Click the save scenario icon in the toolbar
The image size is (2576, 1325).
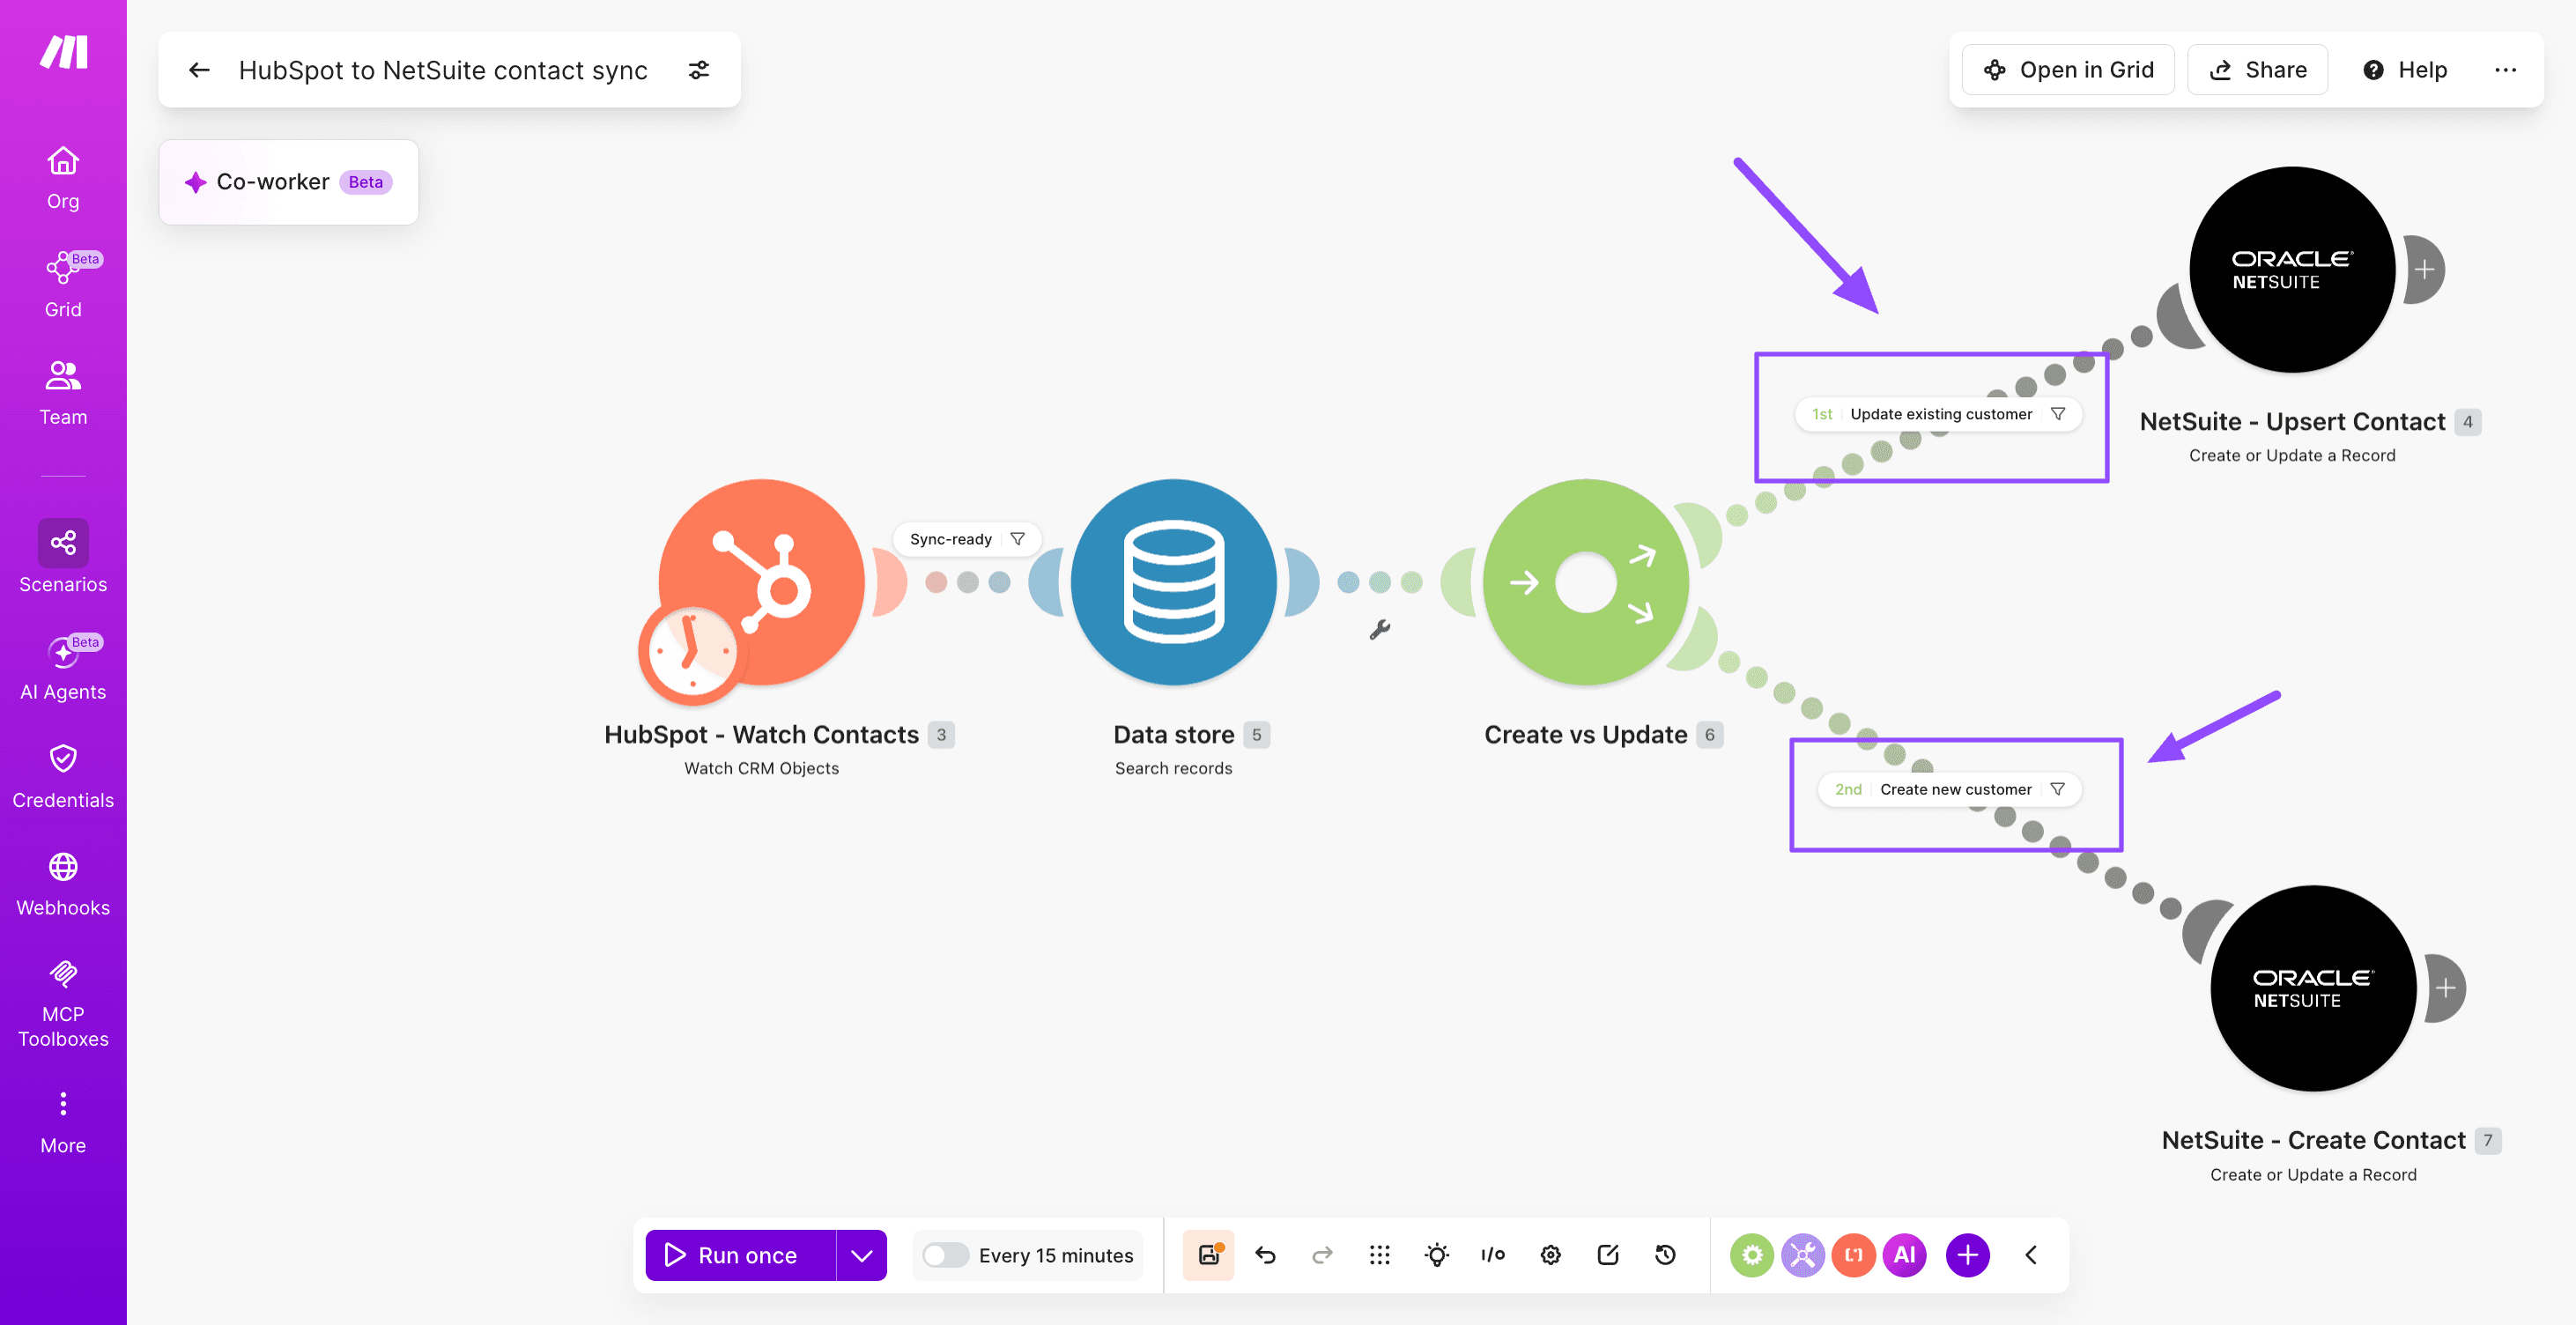pyautogui.click(x=1209, y=1255)
